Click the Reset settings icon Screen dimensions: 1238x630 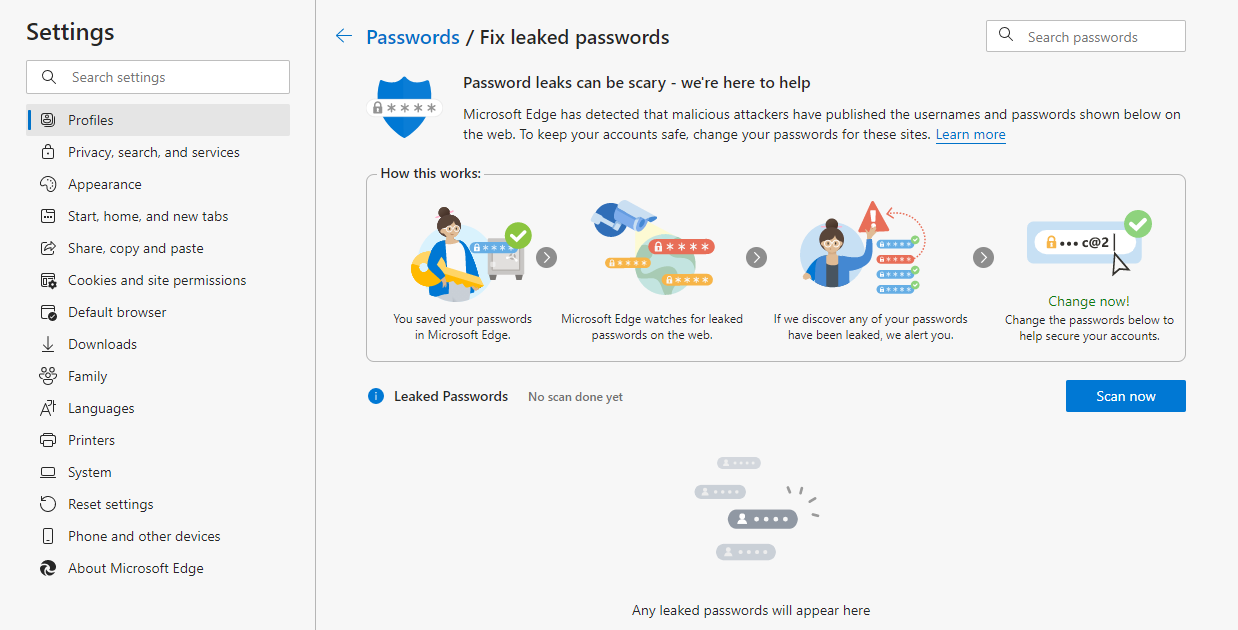[48, 503]
